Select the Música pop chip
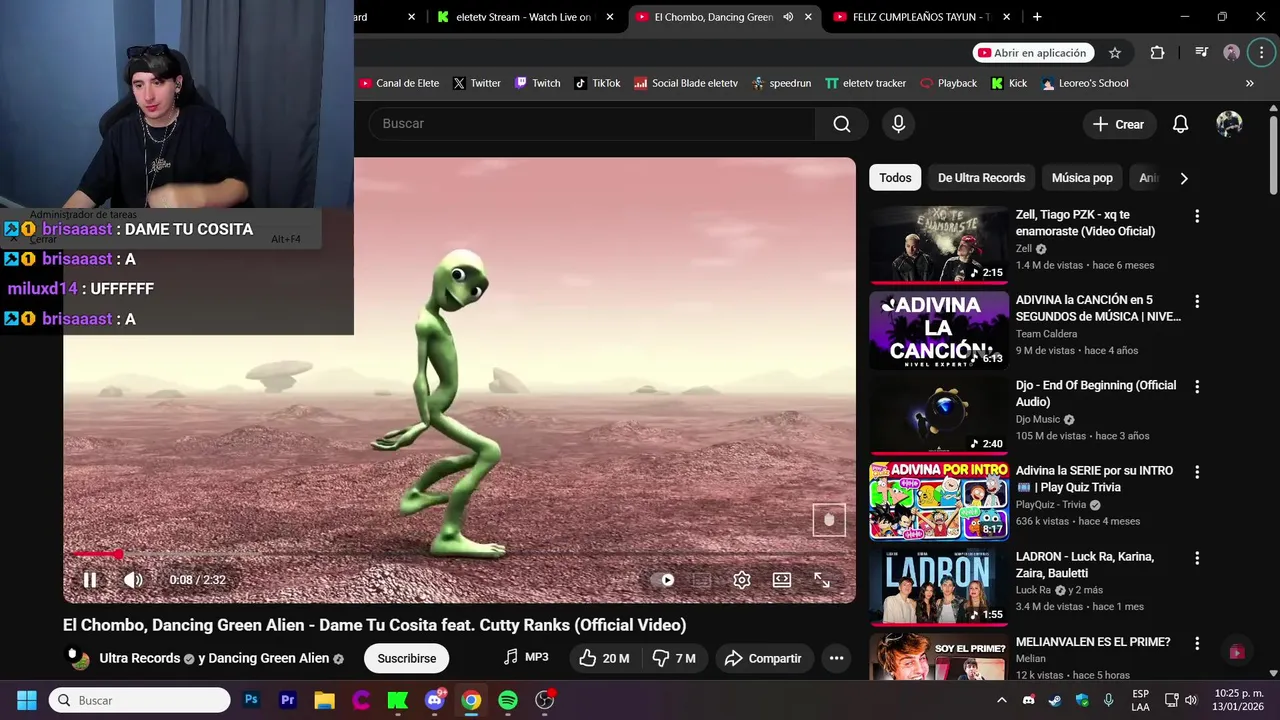 (1082, 178)
